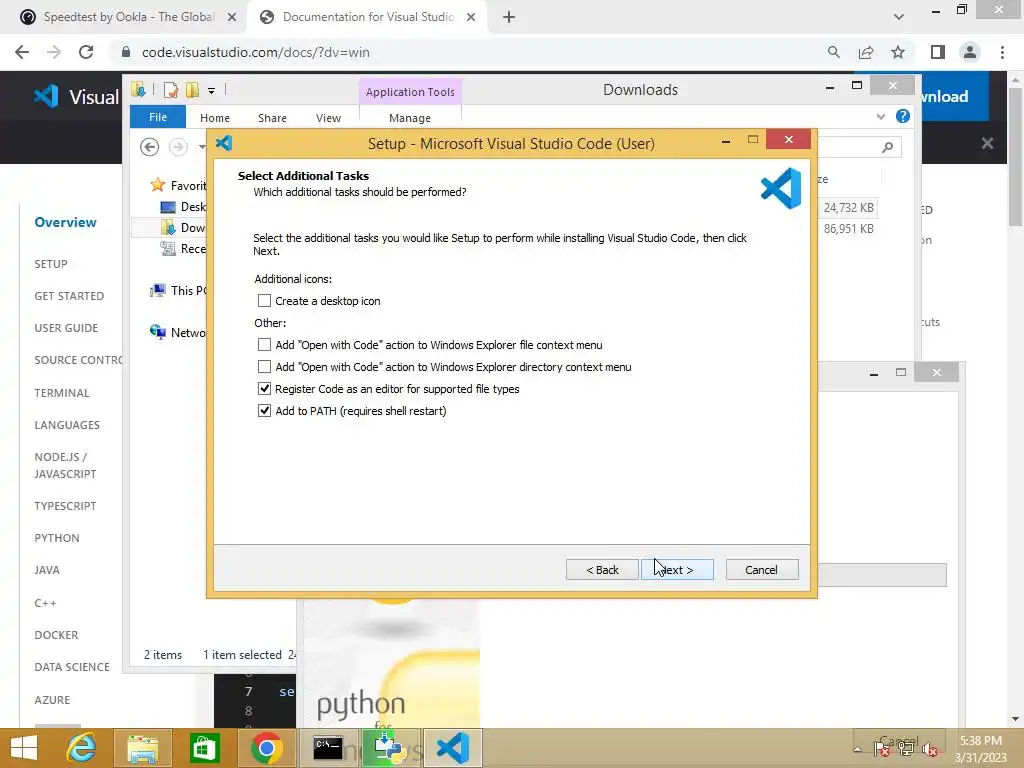
Task: Open the SETUP docs section
Action: [51, 264]
